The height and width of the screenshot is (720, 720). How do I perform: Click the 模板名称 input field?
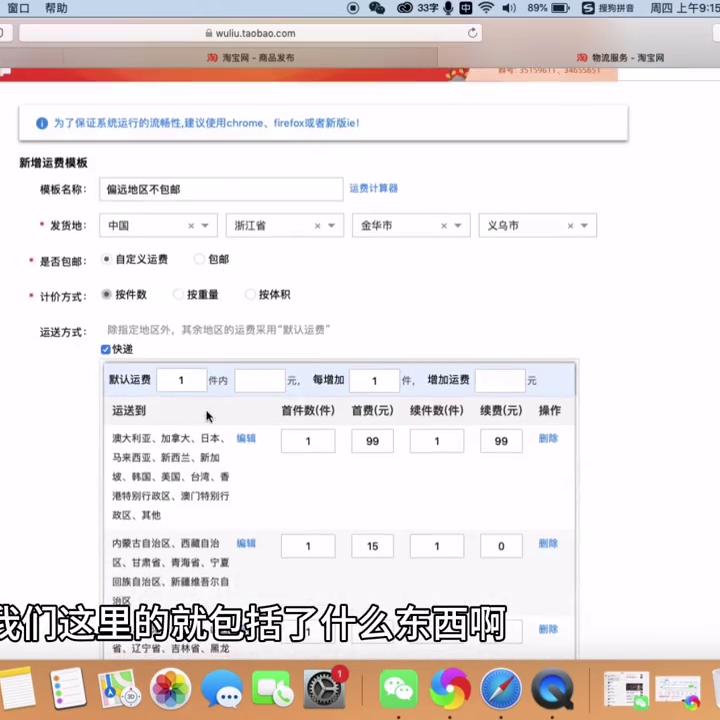pos(221,189)
